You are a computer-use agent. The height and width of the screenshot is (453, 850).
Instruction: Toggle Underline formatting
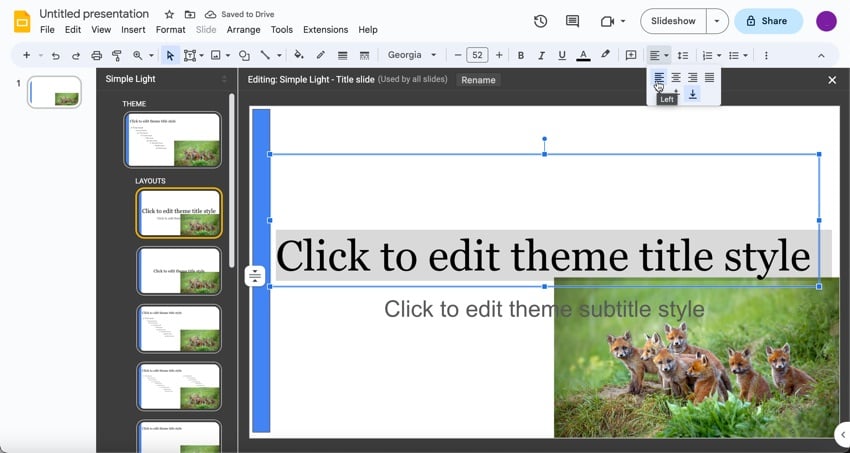tap(562, 55)
